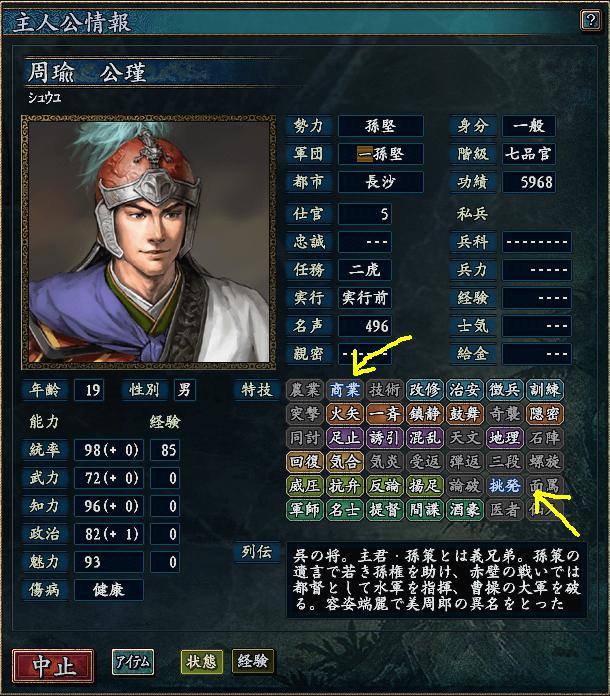
Task: Select the 威圧 skill badge
Action: [x=305, y=486]
